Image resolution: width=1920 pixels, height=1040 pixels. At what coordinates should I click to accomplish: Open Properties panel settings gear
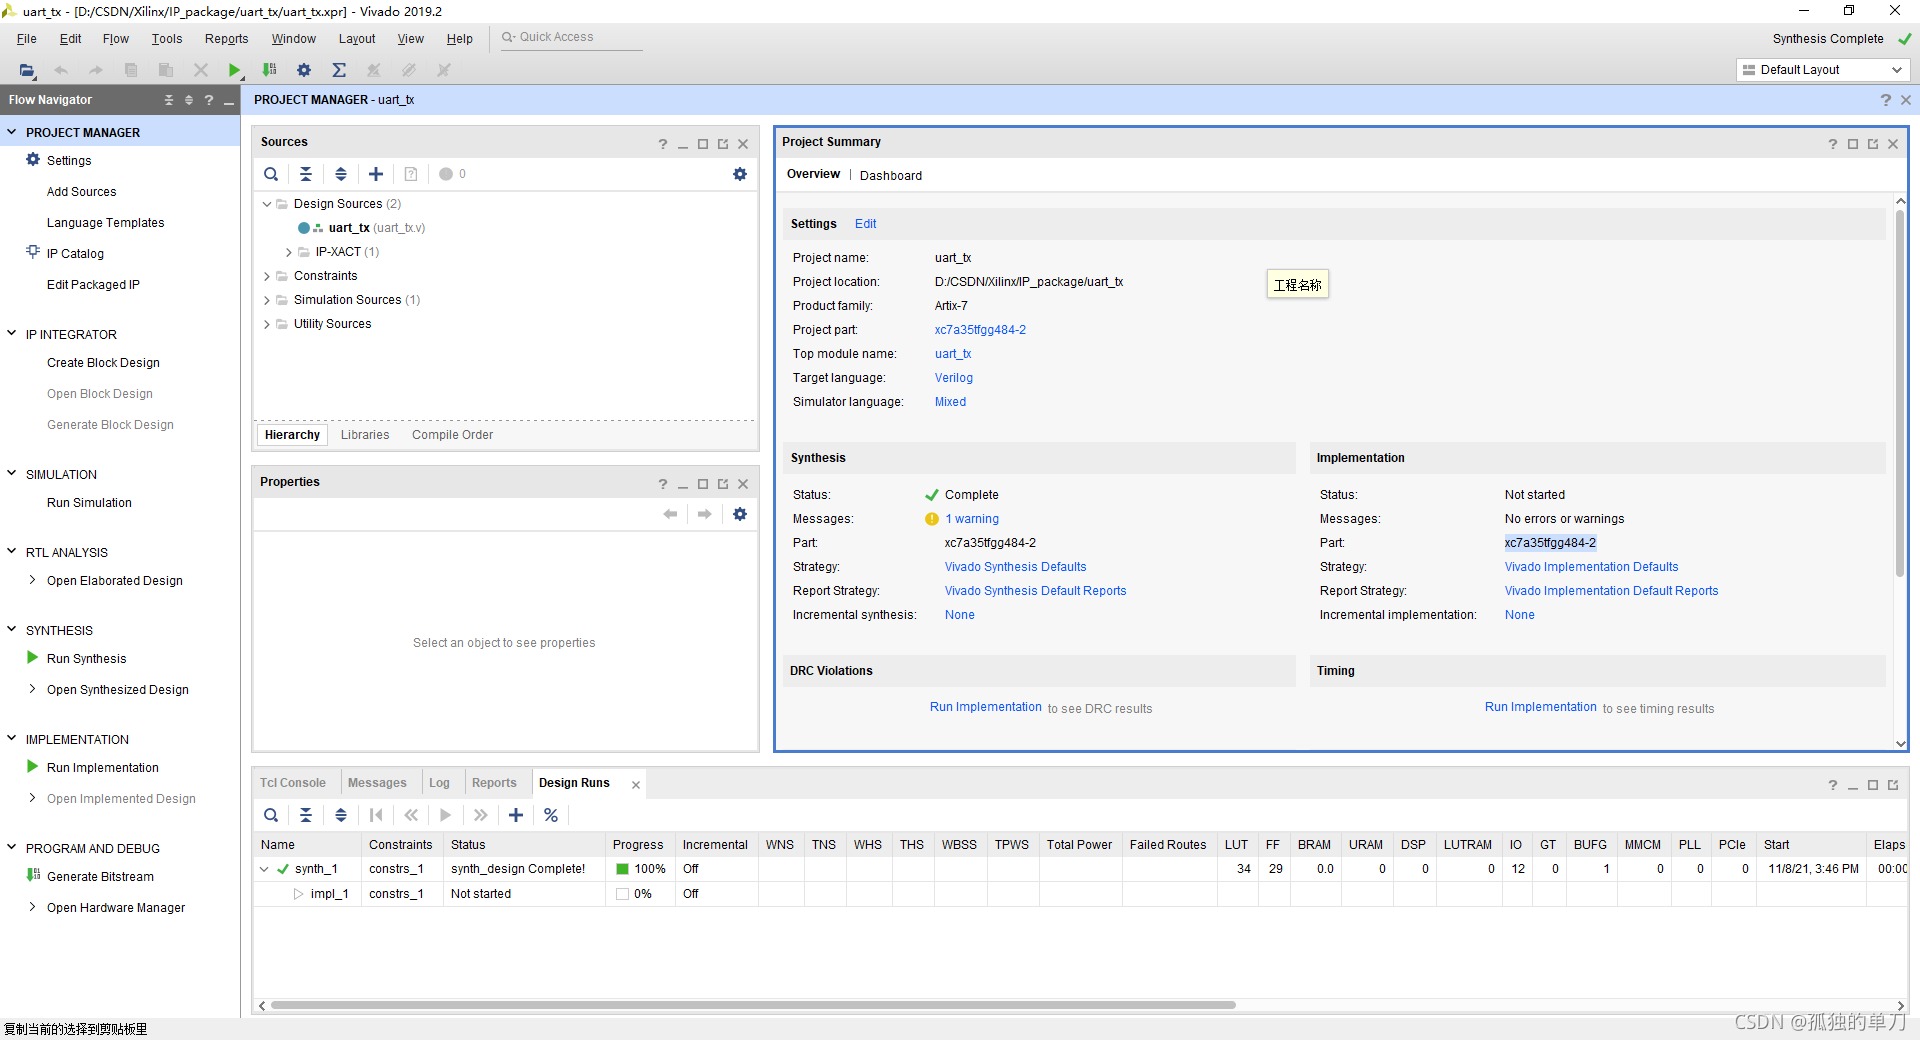[x=740, y=514]
